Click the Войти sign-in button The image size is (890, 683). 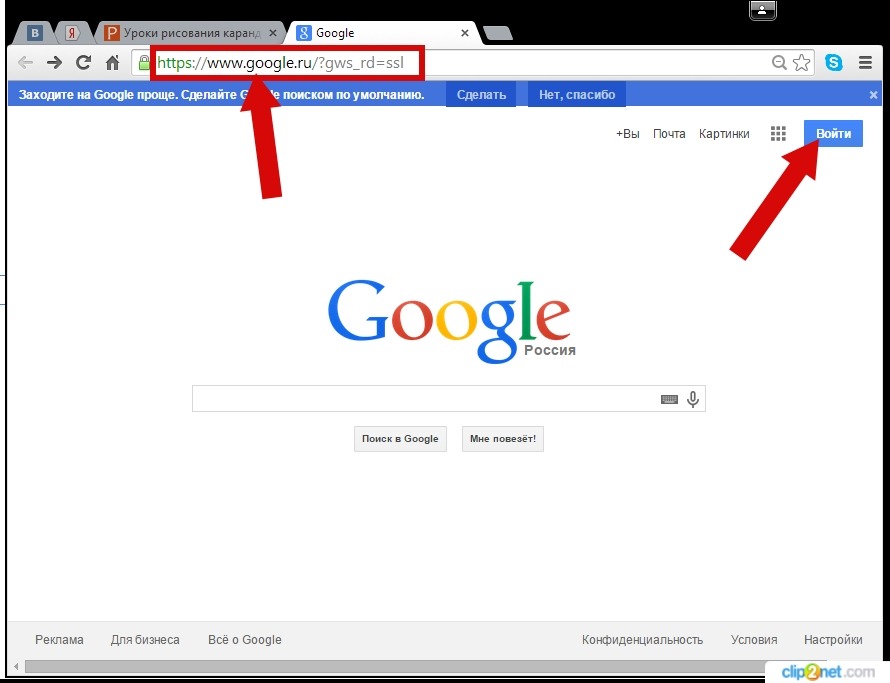coord(833,133)
